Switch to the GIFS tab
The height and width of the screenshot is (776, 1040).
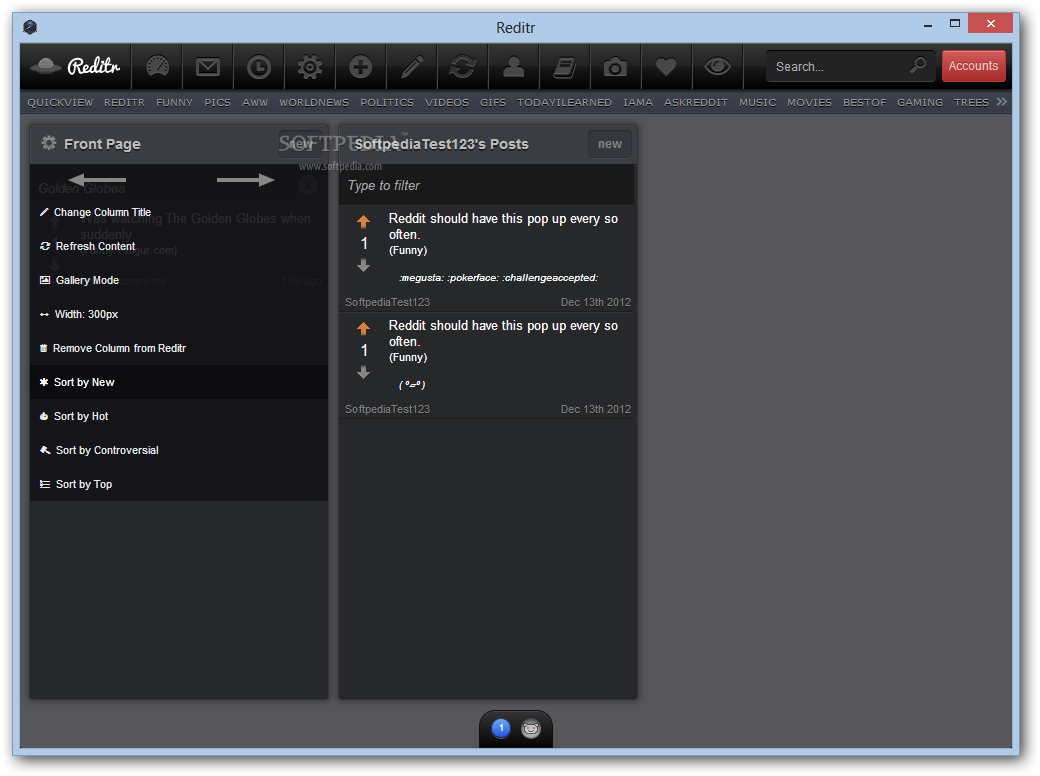(x=493, y=102)
